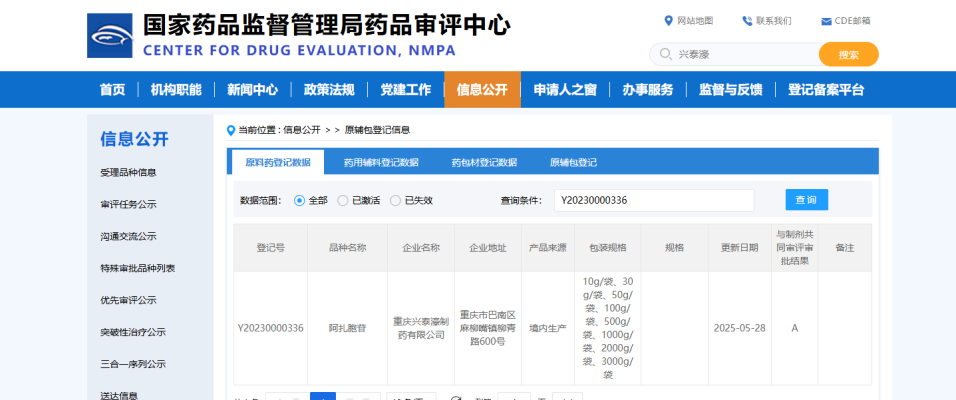Switch to the 药用辅料登记数据 tab

pos(381,162)
